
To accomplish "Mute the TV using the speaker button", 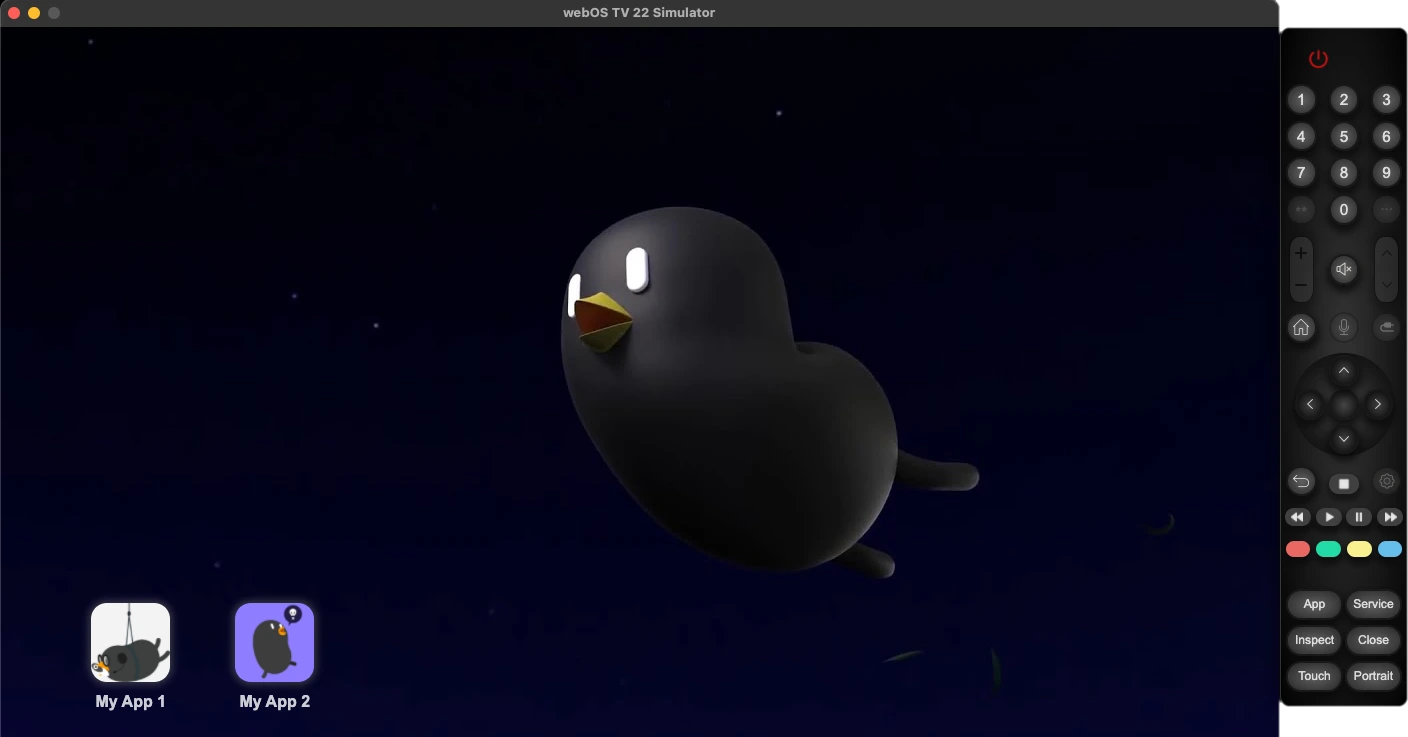I will pos(1344,269).
